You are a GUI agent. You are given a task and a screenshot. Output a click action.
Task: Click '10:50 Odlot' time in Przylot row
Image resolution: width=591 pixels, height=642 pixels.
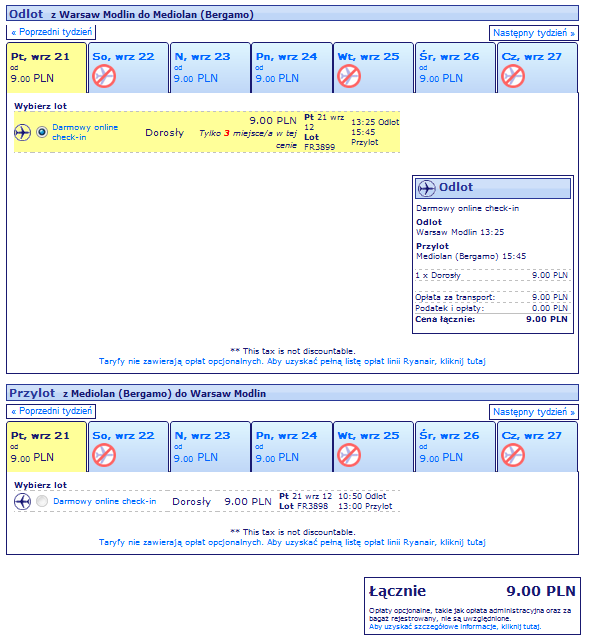[x=362, y=496]
